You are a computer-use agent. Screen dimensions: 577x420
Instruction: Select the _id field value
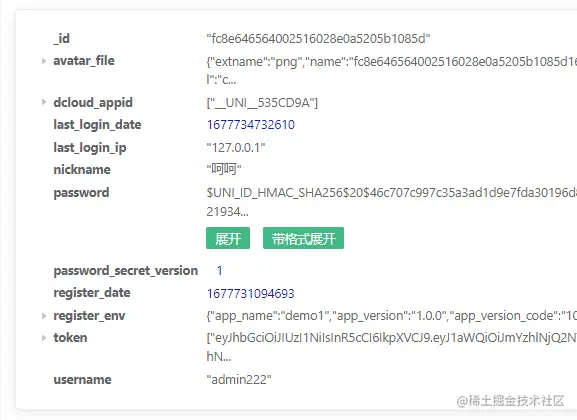pos(318,38)
